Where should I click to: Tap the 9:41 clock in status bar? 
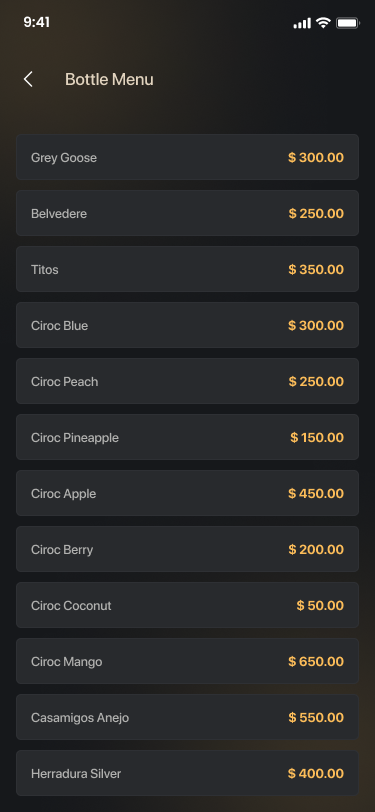click(36, 22)
